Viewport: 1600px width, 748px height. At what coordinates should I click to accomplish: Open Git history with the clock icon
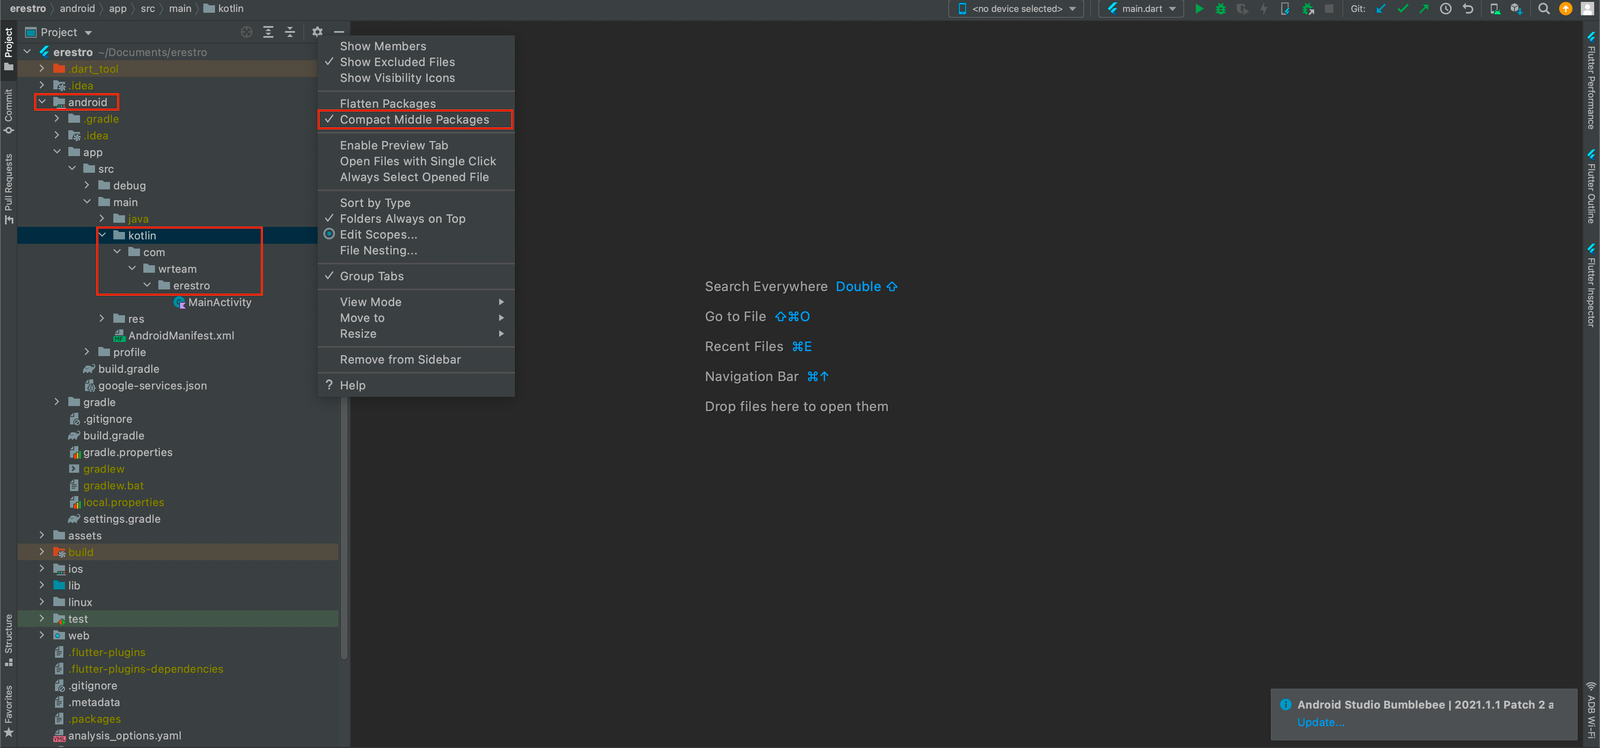tap(1445, 9)
